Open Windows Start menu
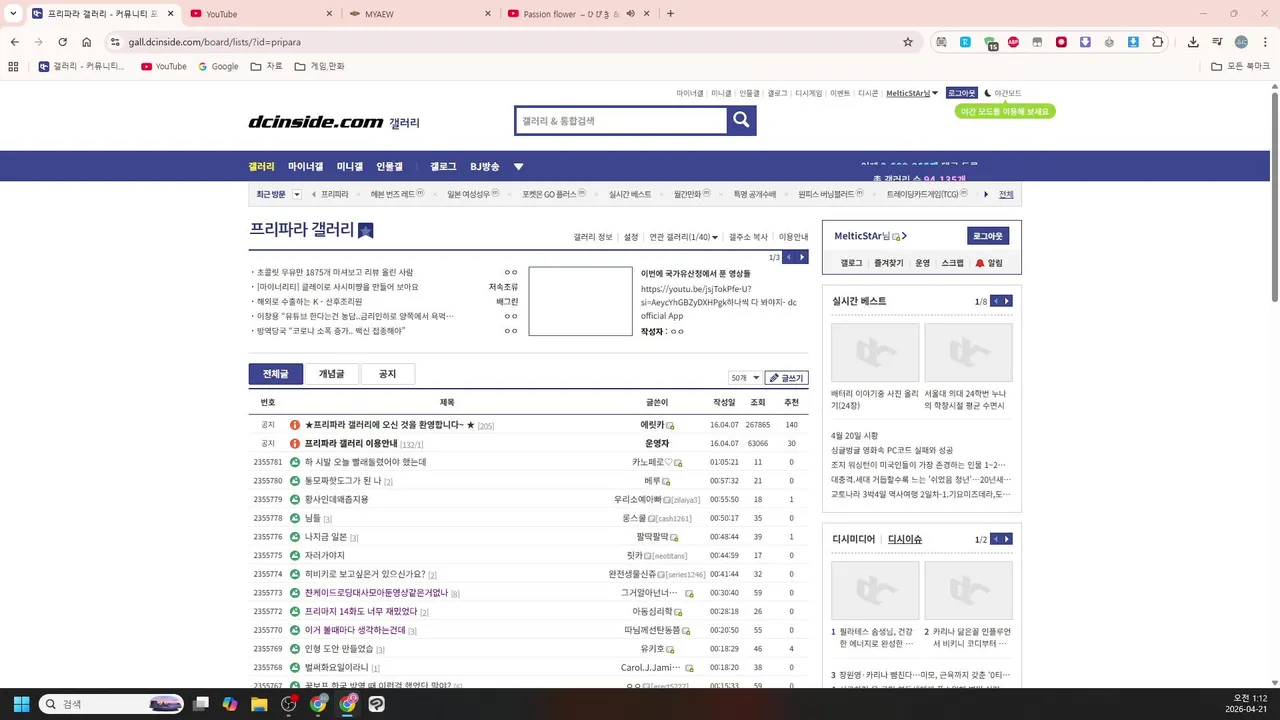The height and width of the screenshot is (720, 1280). click(x=21, y=704)
